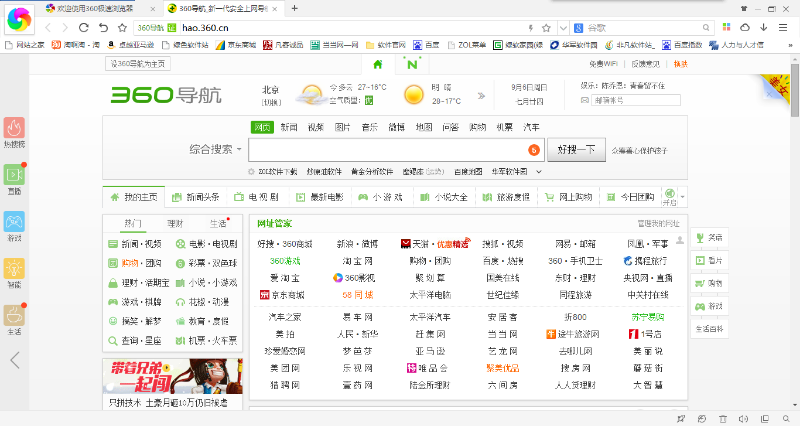Select the 新闻 search category tab
This screenshot has width=801, height=428.
click(288, 127)
